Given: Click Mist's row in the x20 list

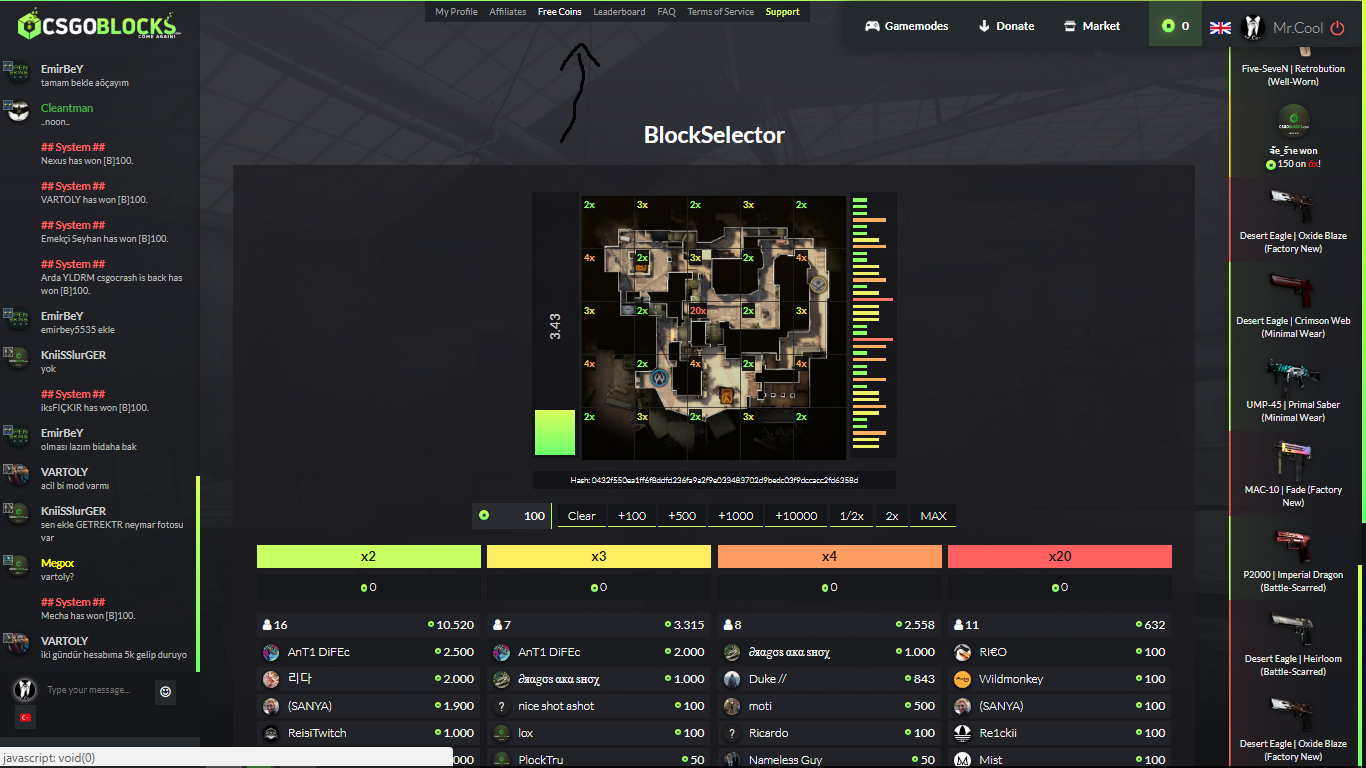Looking at the screenshot, I should 1060,760.
